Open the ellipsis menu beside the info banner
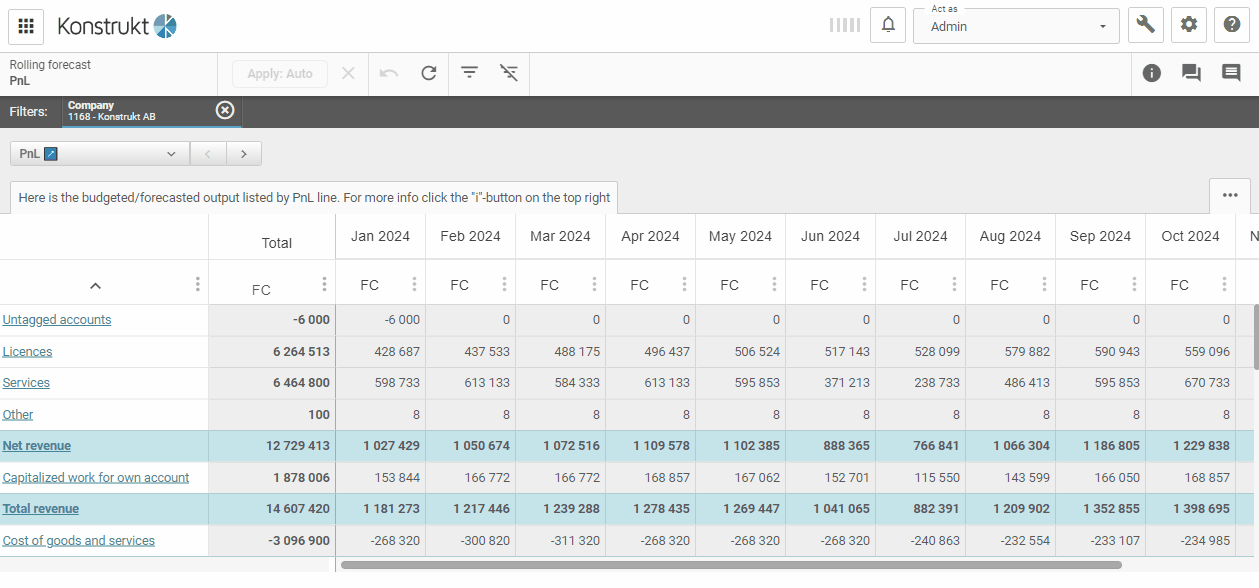This screenshot has height=588, width=1259. pos(1230,197)
